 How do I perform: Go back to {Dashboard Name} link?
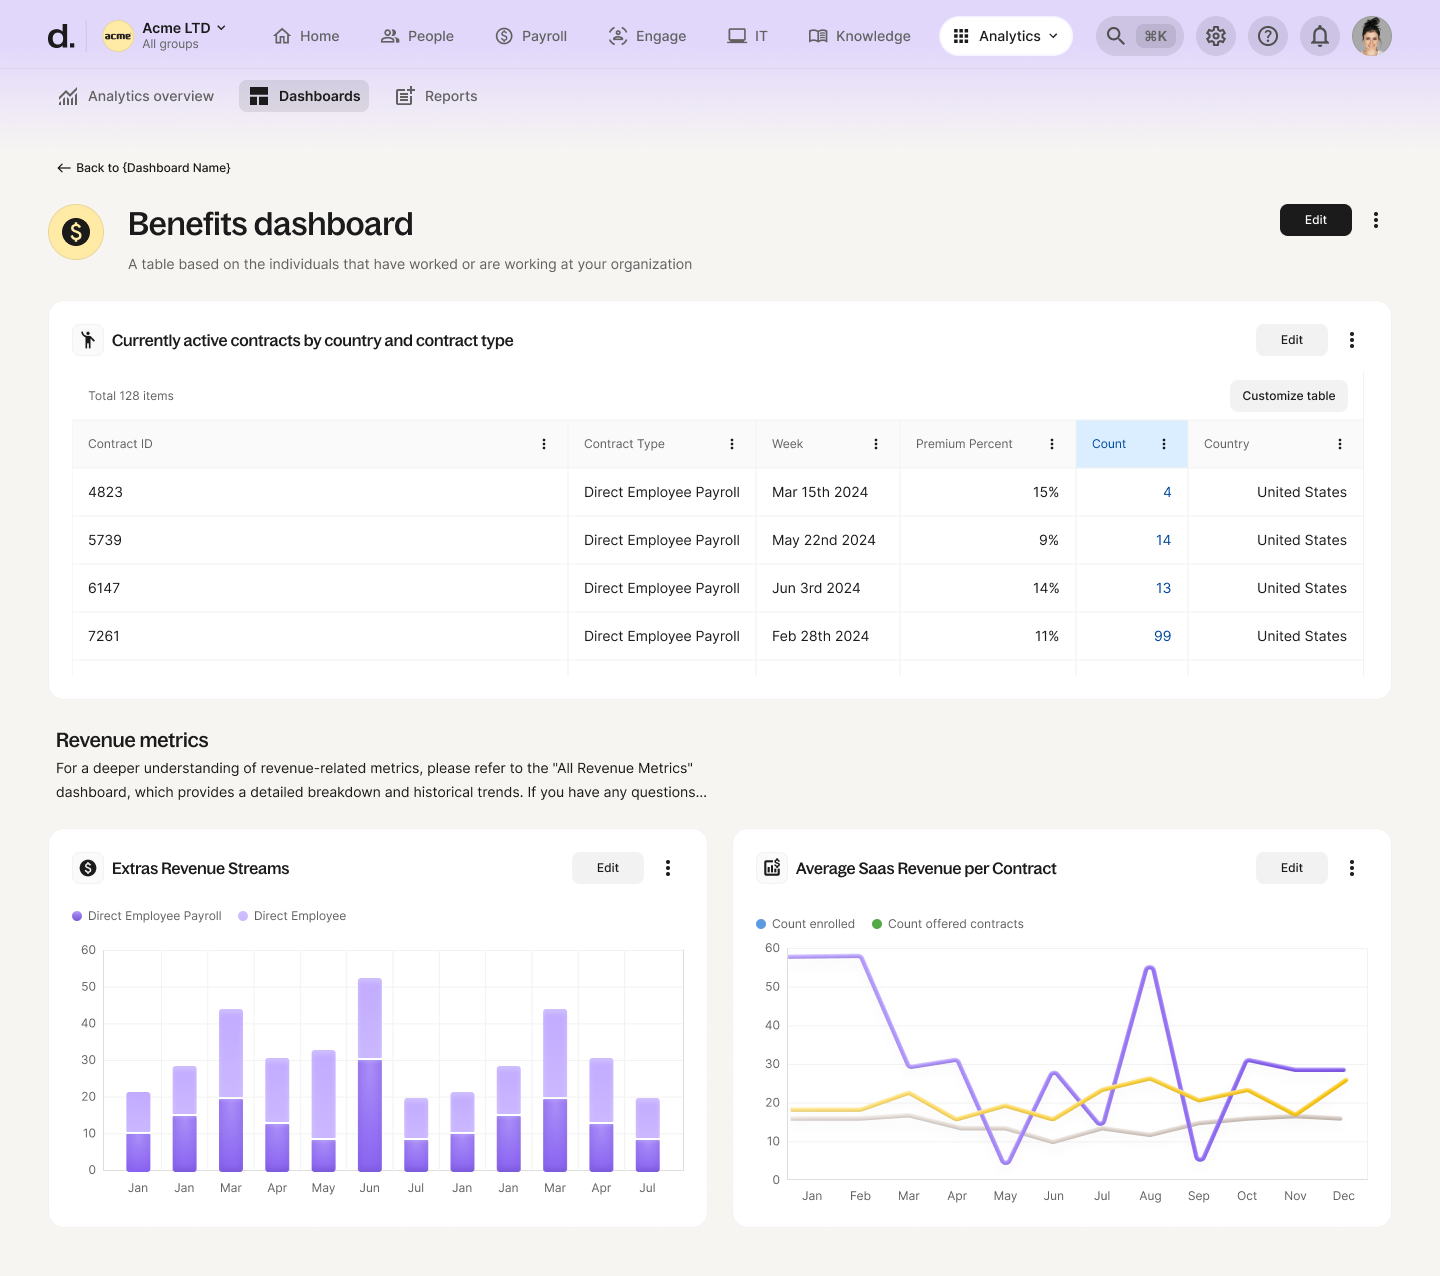tap(143, 168)
